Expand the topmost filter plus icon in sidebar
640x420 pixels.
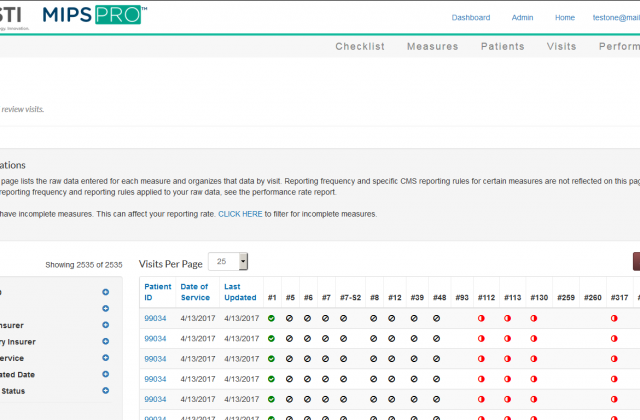pyautogui.click(x=105, y=292)
